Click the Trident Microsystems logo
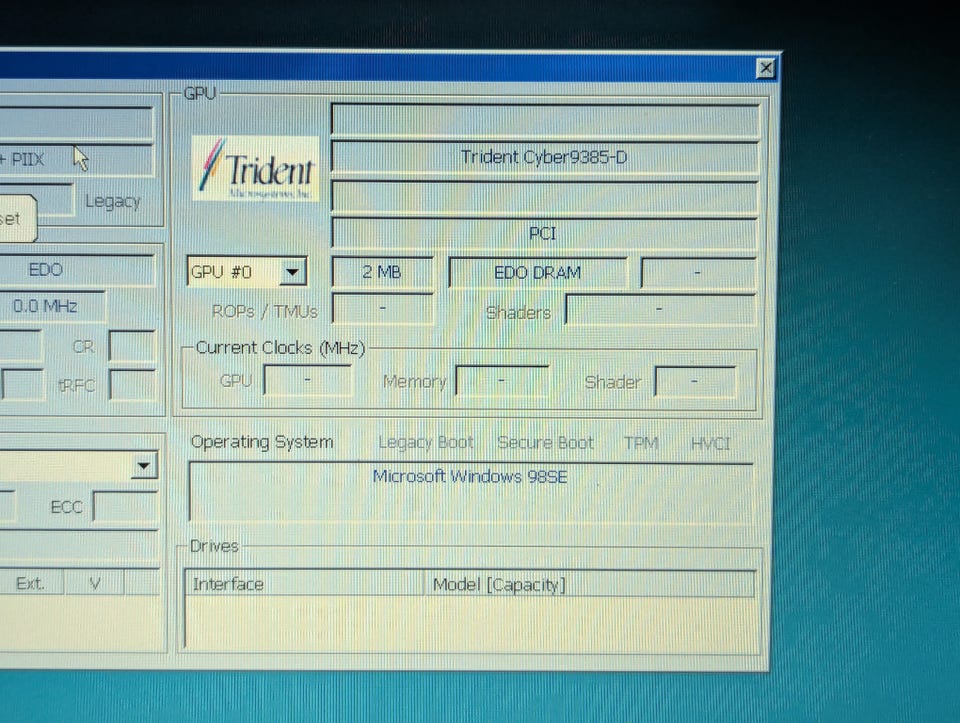Screen dimensions: 960x723 point(255,169)
